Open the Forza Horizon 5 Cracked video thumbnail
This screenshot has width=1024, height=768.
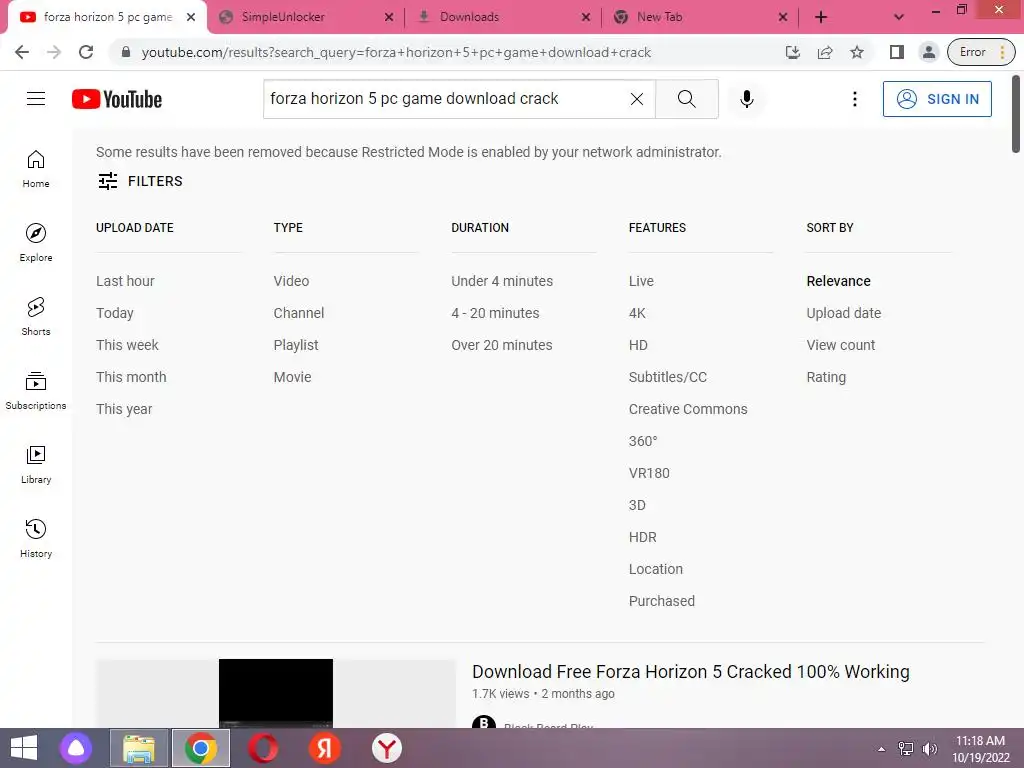[276, 693]
